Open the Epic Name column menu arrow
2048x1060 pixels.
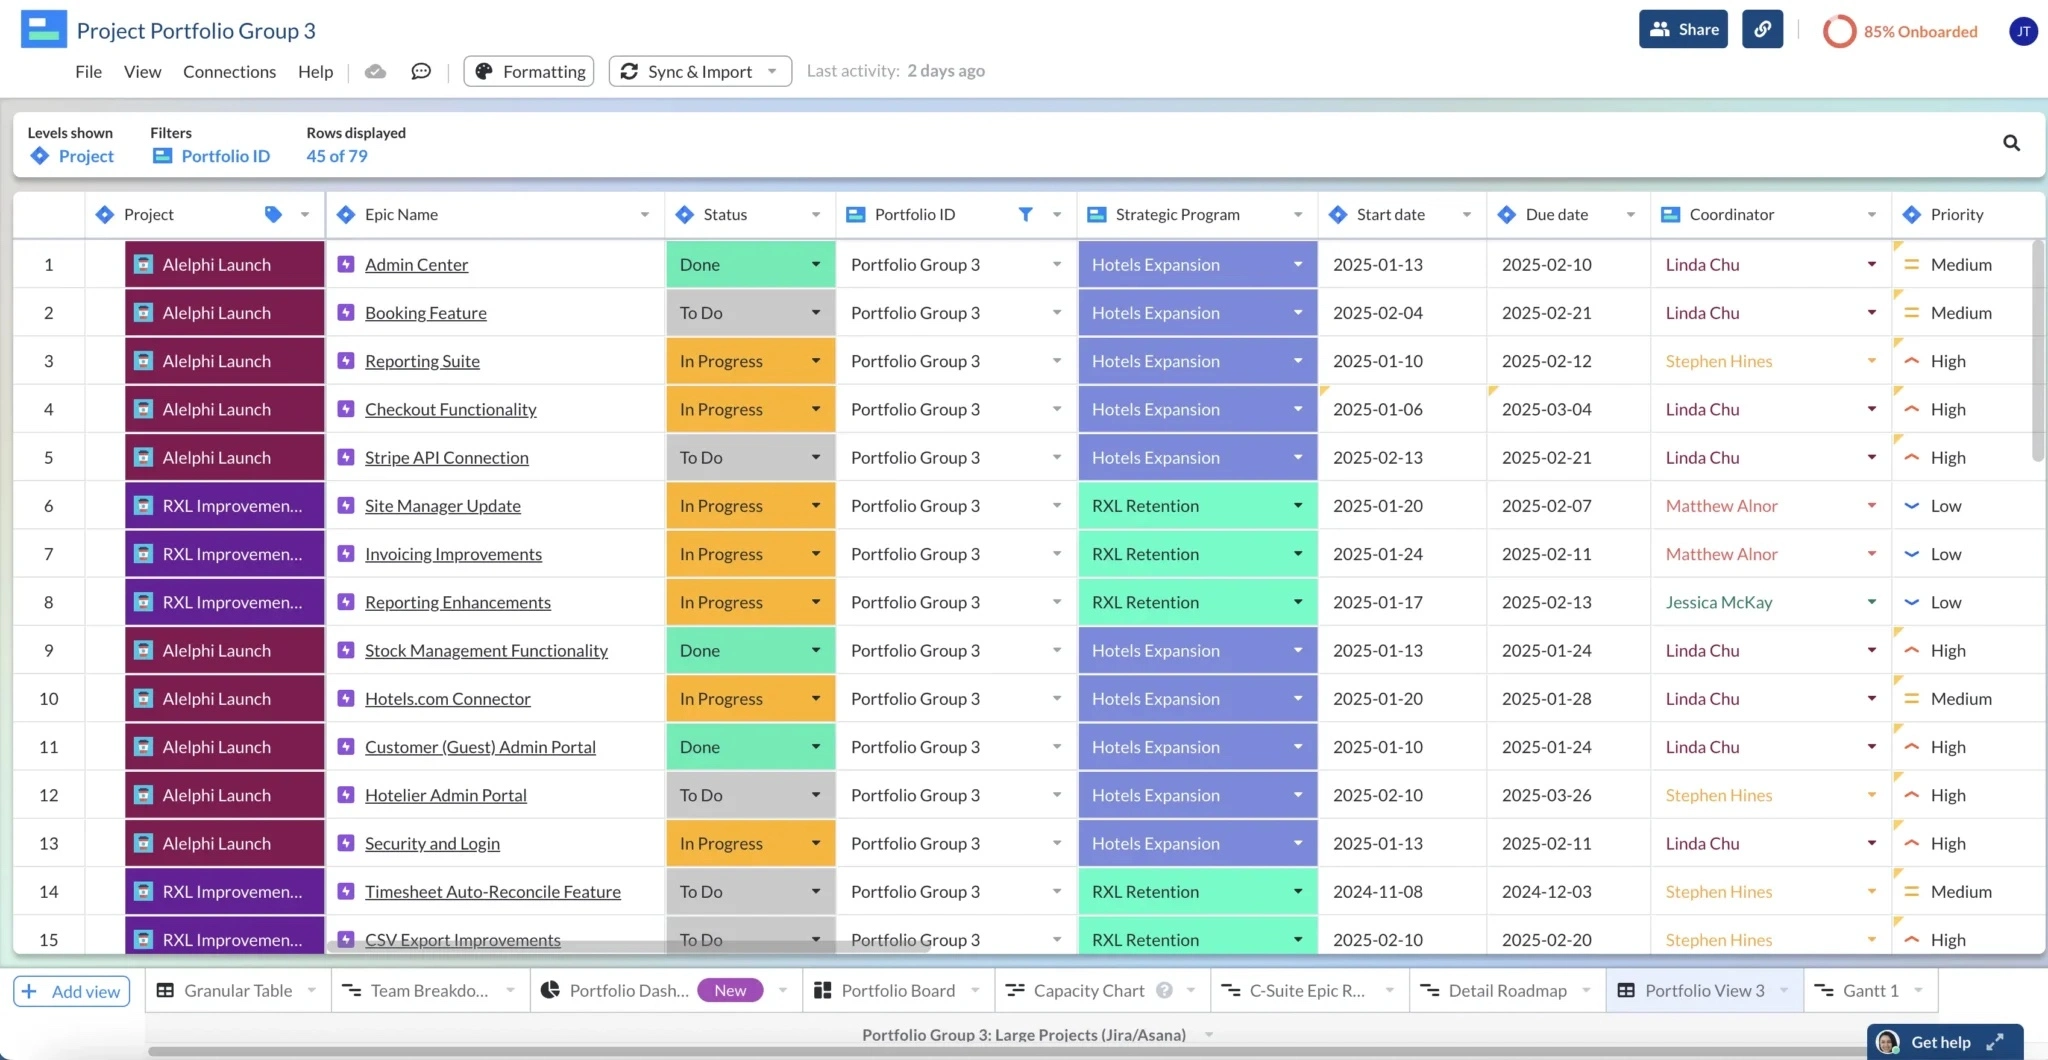[x=645, y=214]
